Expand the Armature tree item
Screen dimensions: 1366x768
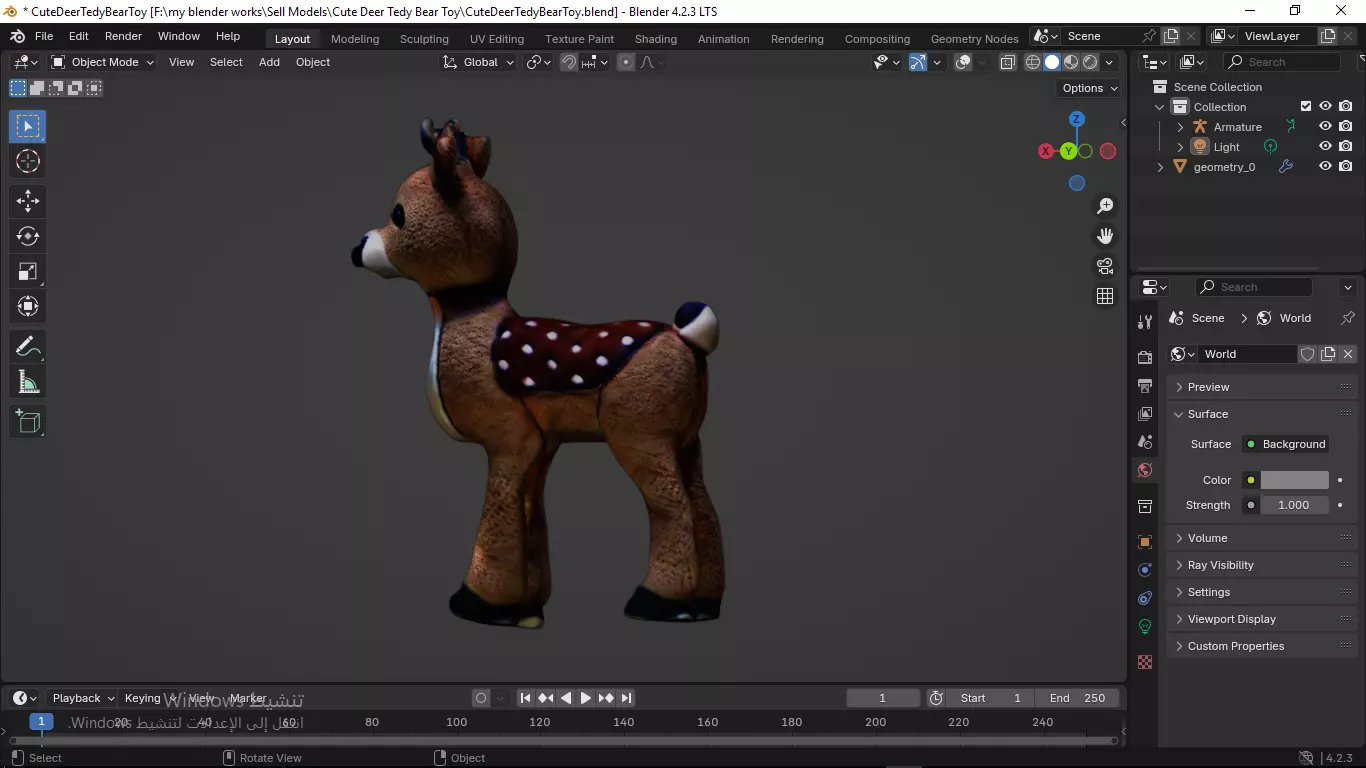1180,127
